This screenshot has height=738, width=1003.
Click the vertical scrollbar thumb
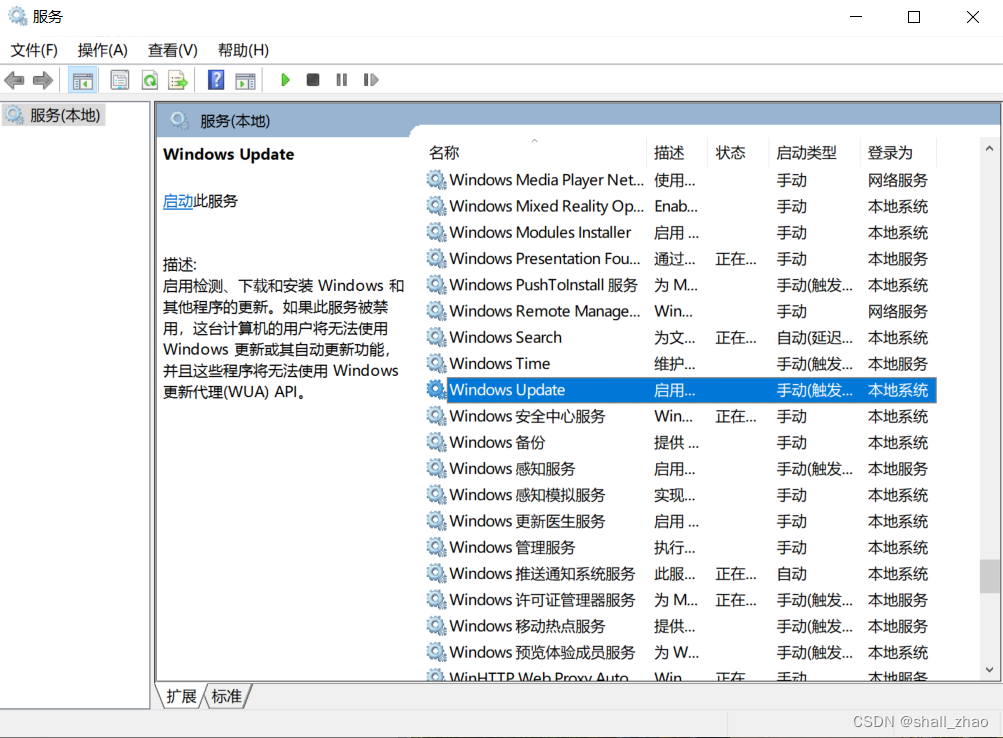(x=989, y=576)
